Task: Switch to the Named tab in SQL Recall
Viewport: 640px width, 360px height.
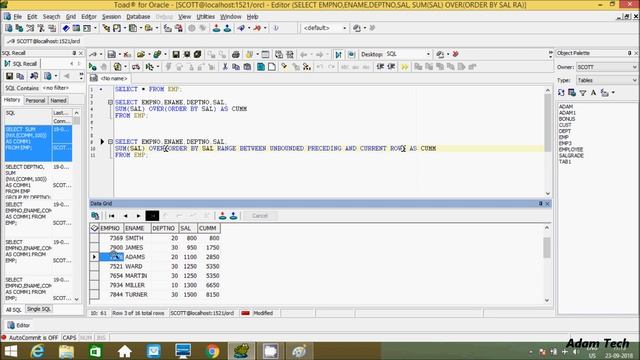Action: [58, 100]
